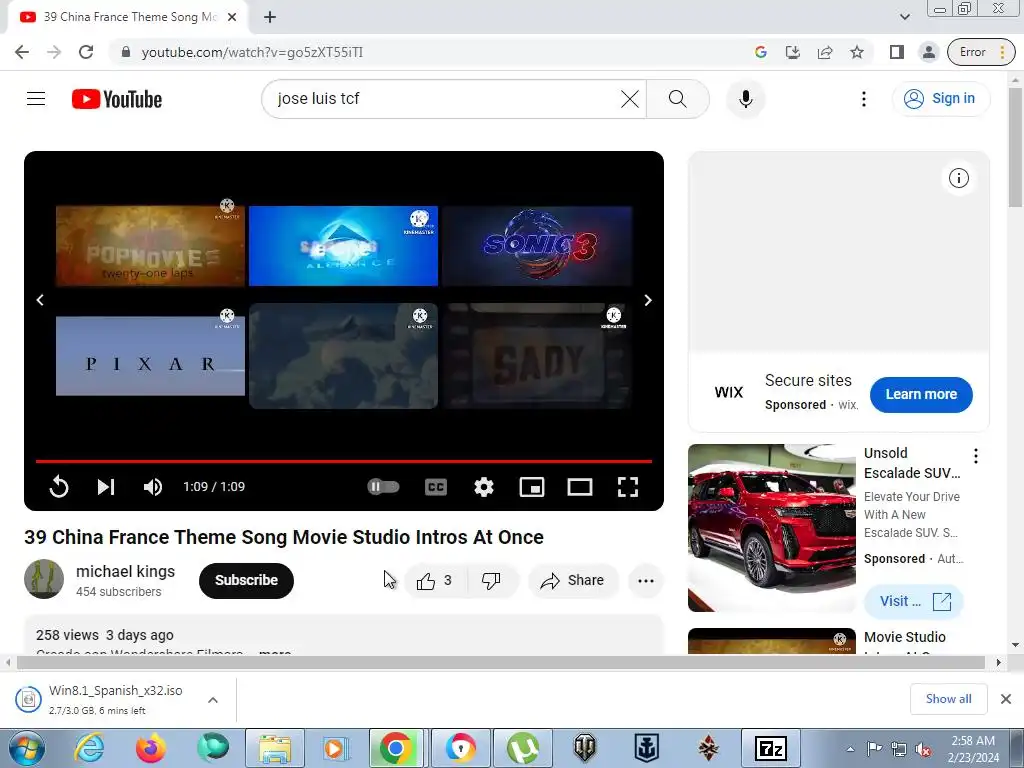Share this page icon in address bar
This screenshot has width=1024, height=768.
pyautogui.click(x=825, y=52)
